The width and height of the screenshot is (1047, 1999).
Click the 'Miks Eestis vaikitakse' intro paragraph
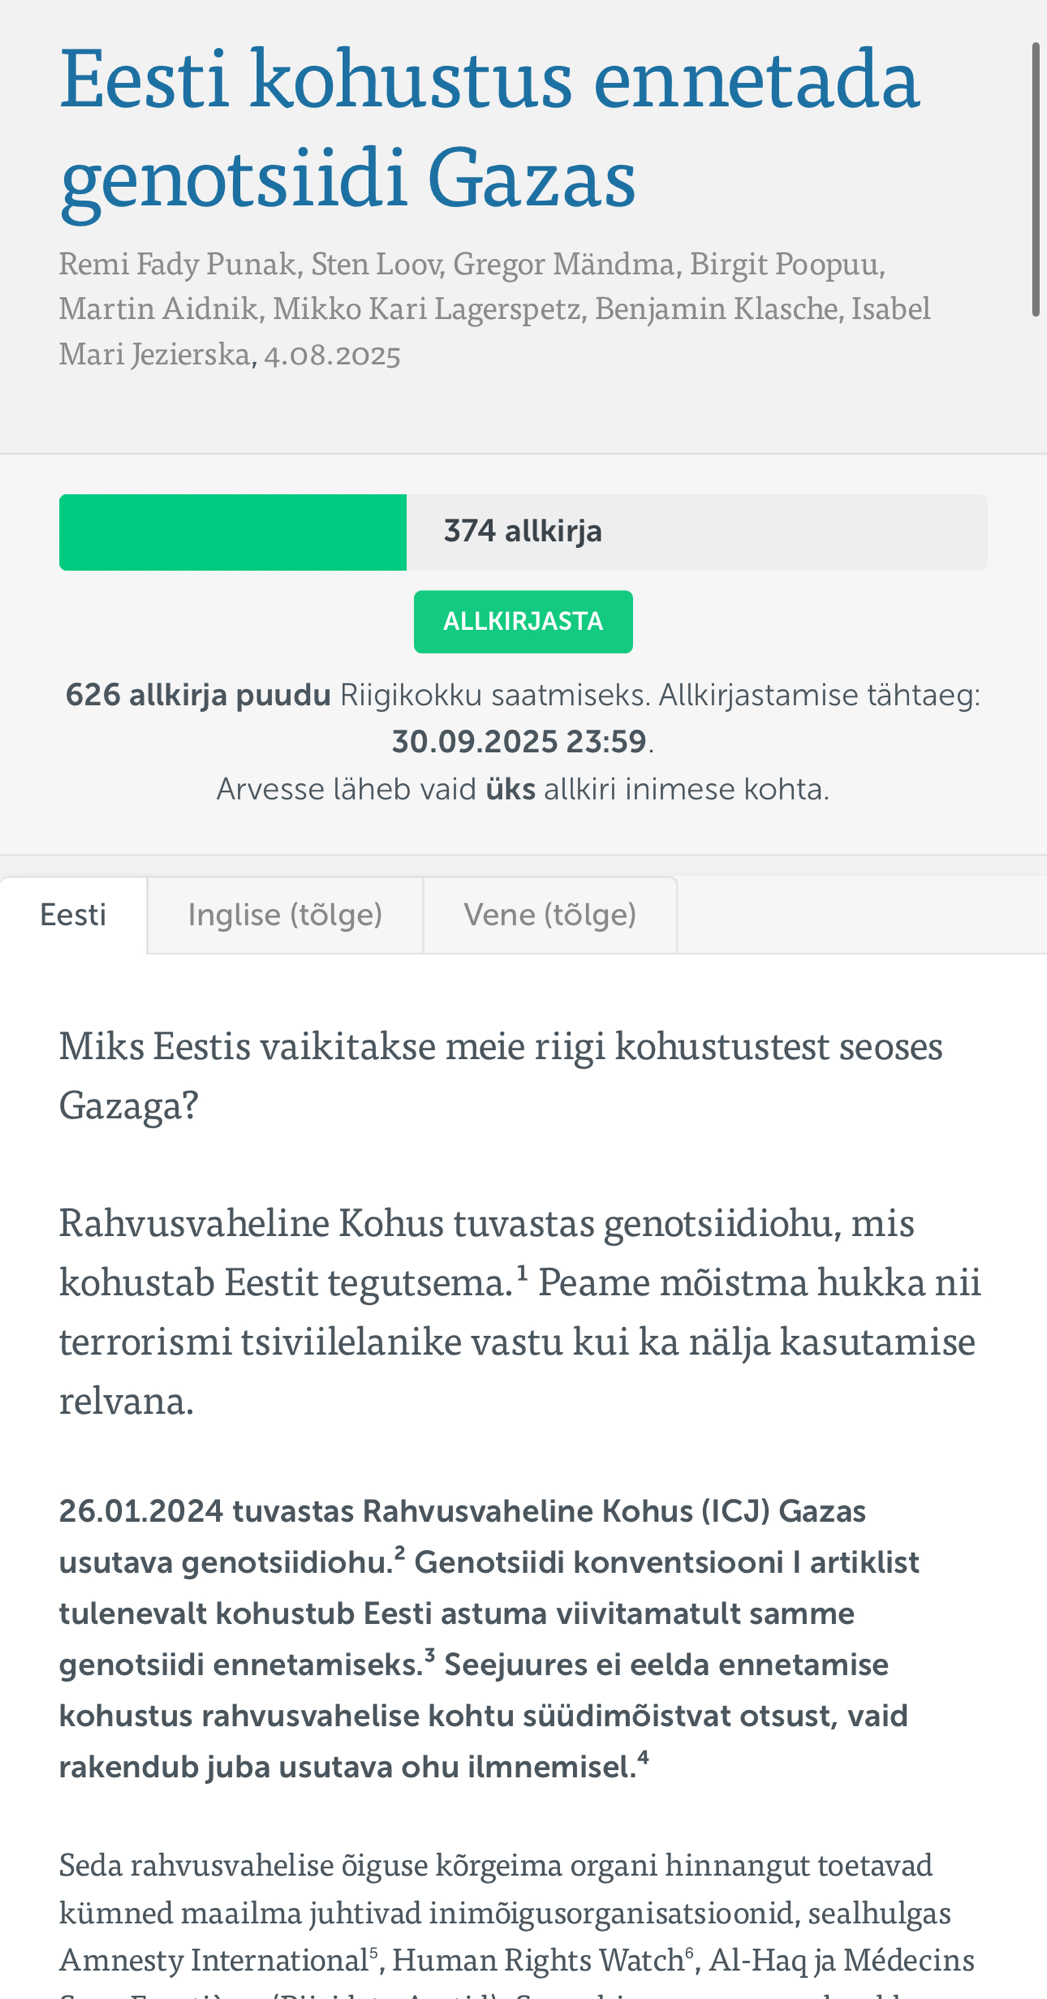pyautogui.click(x=500, y=1075)
